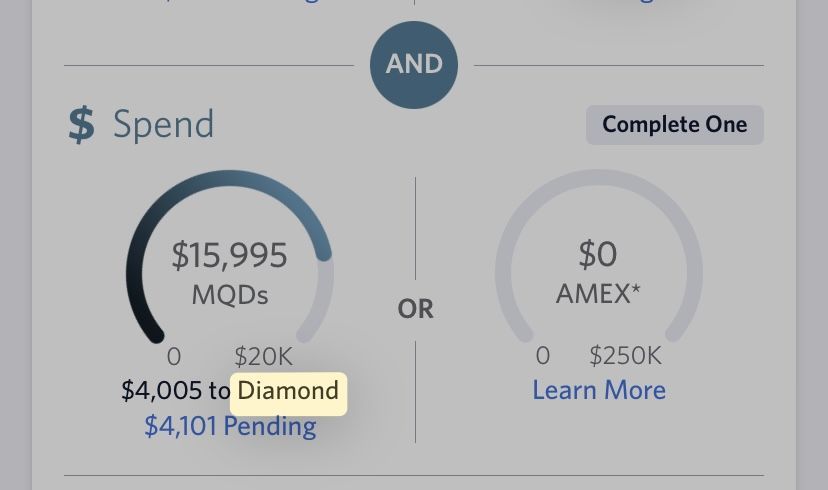Open the $4,101 Pending link
This screenshot has height=490, width=828.
point(230,426)
